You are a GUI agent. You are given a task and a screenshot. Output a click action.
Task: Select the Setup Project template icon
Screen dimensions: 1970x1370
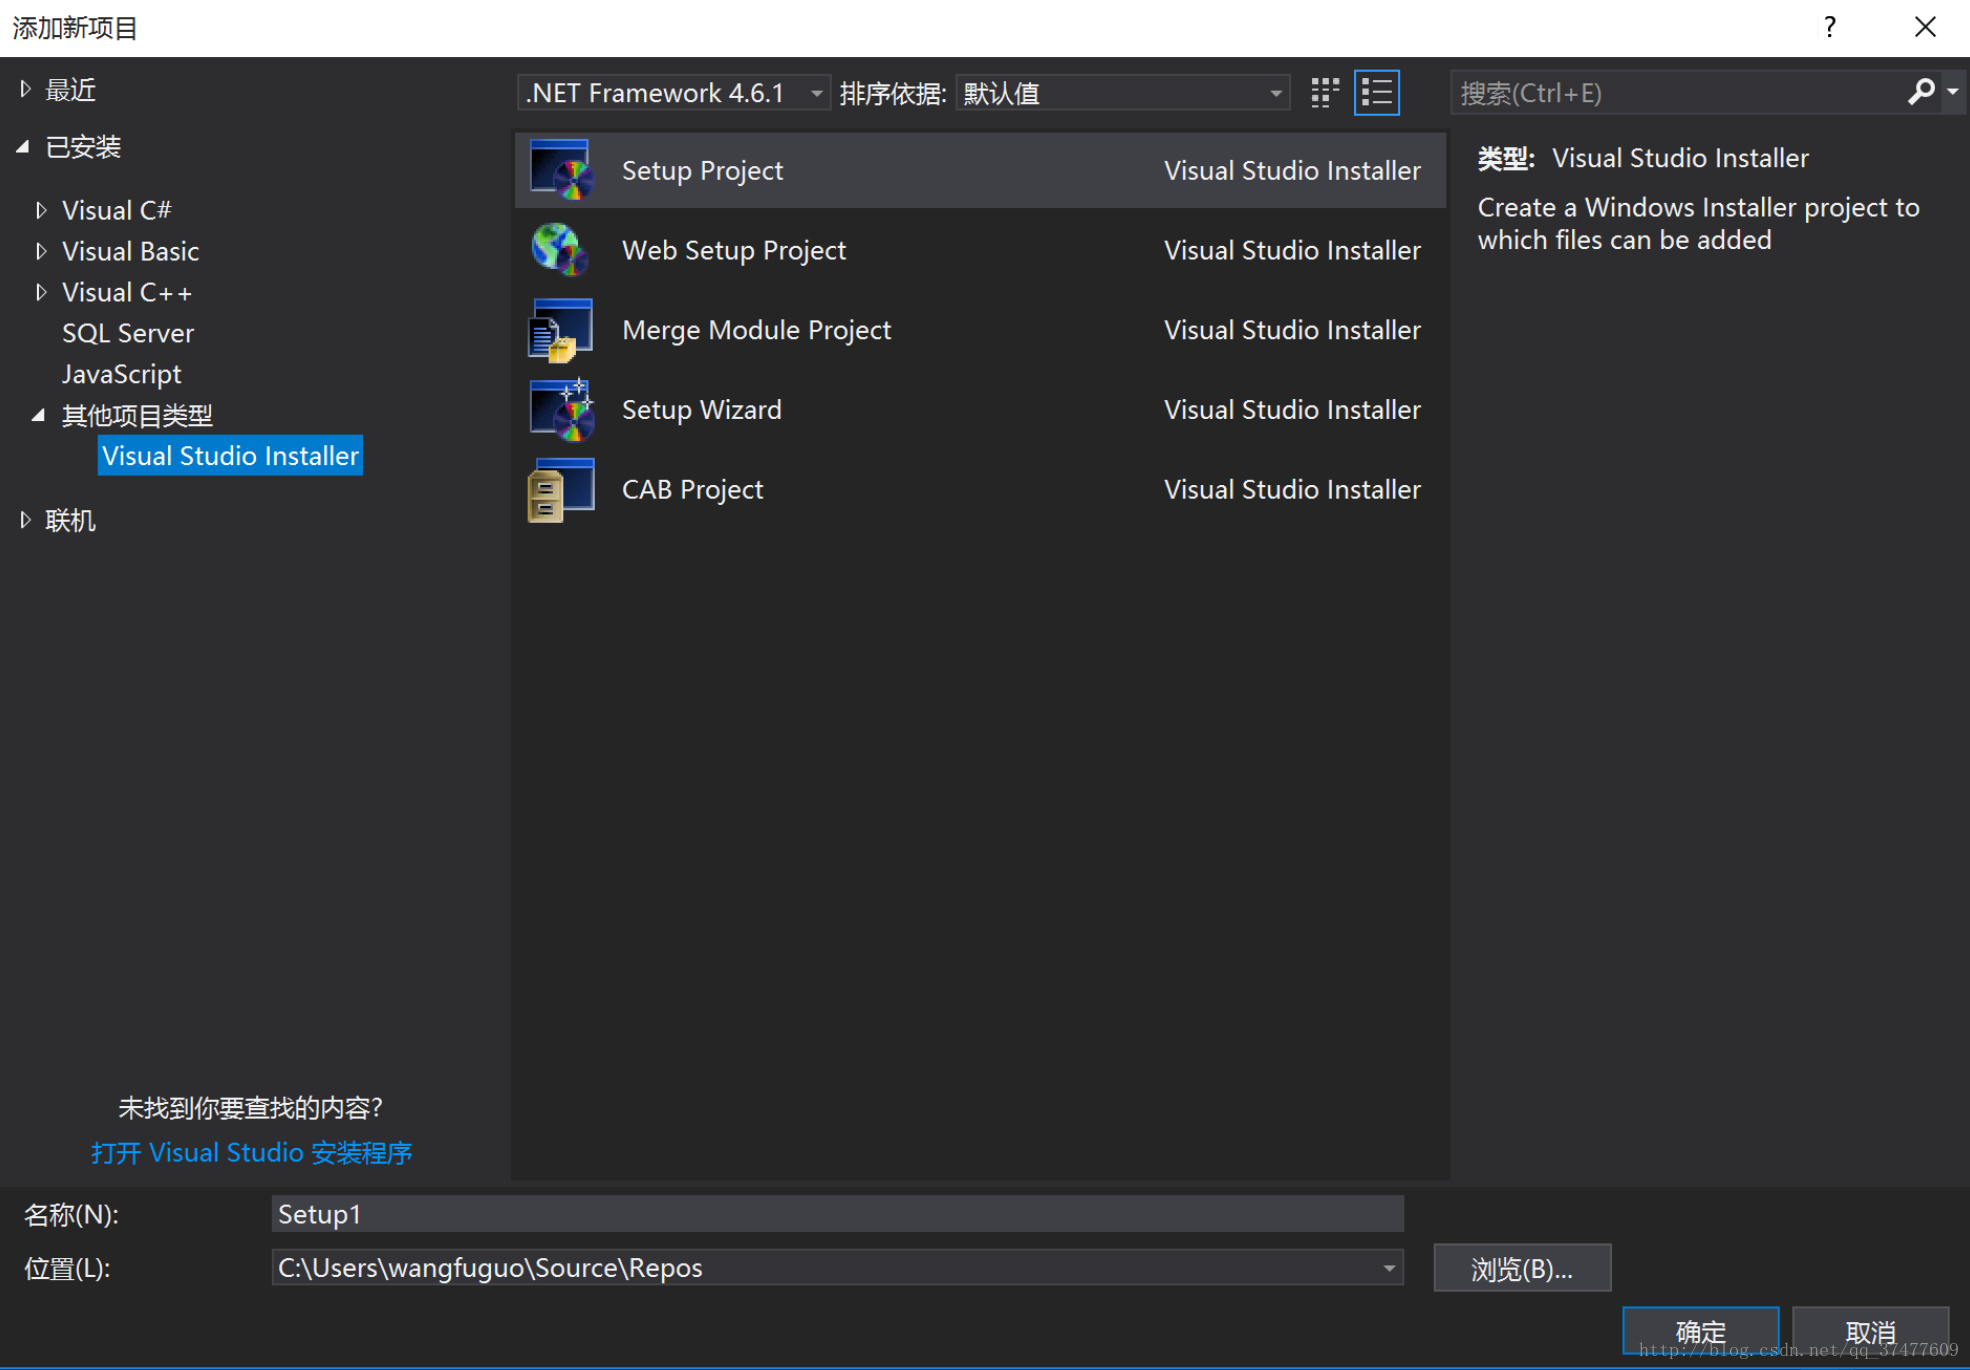click(561, 170)
